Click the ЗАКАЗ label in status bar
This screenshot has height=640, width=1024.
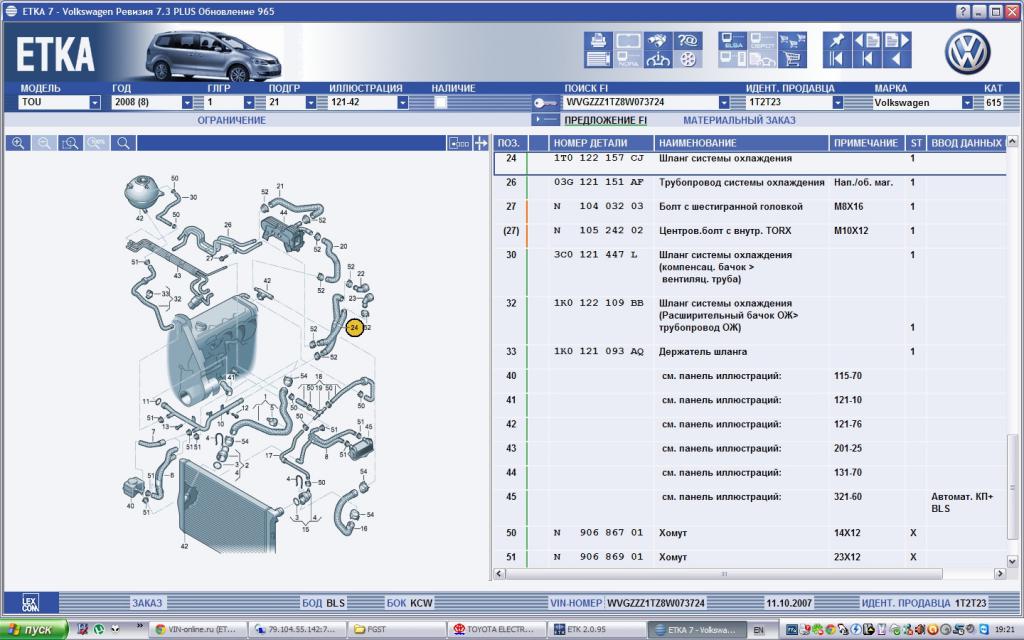[x=147, y=603]
